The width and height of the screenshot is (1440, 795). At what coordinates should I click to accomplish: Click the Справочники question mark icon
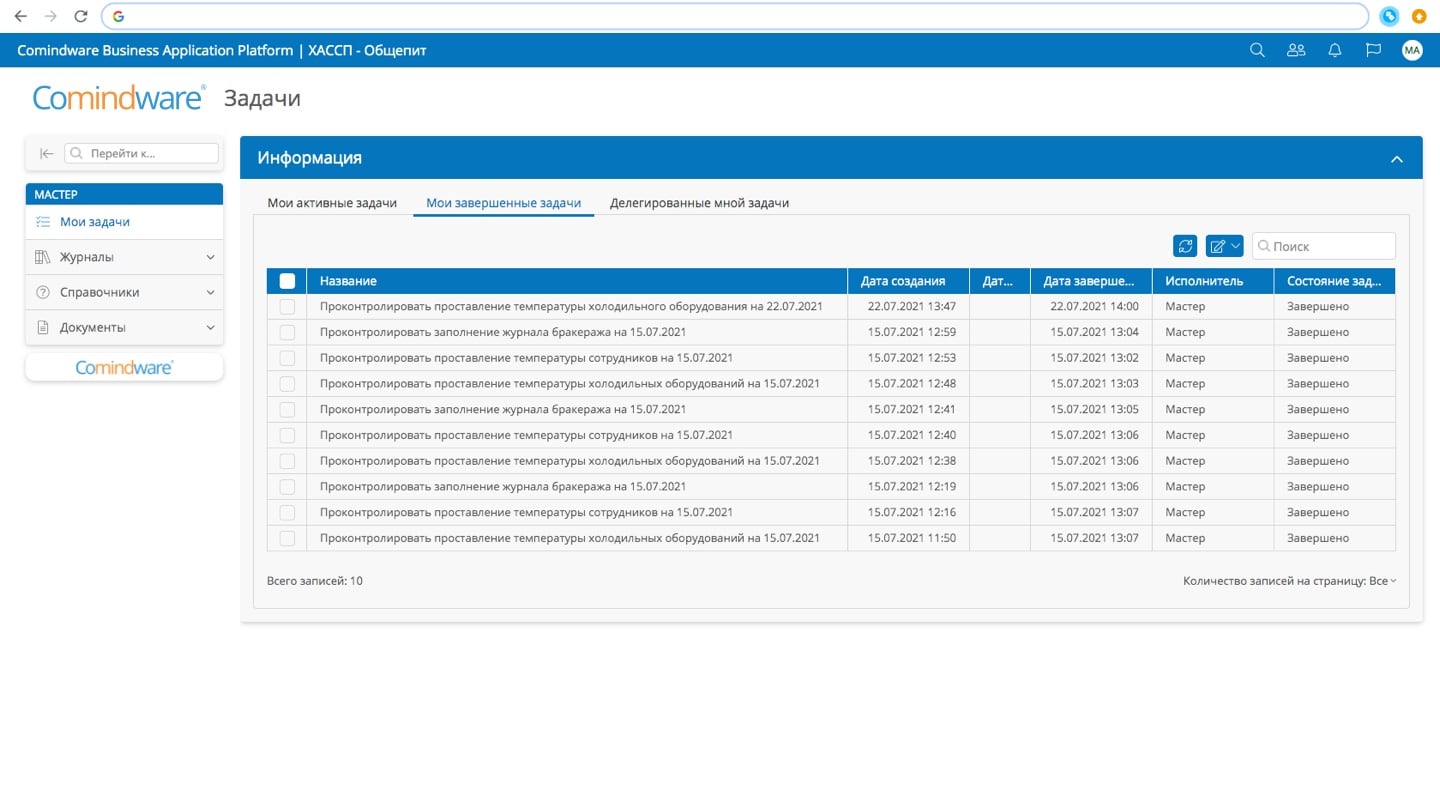click(42, 292)
